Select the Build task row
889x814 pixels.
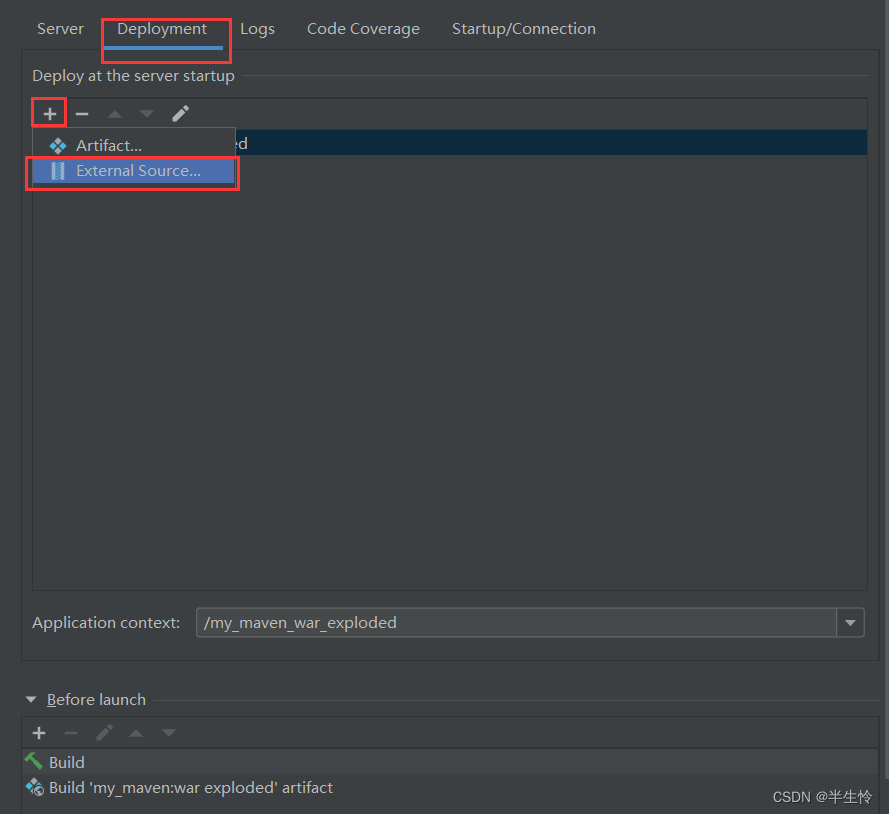click(450, 762)
